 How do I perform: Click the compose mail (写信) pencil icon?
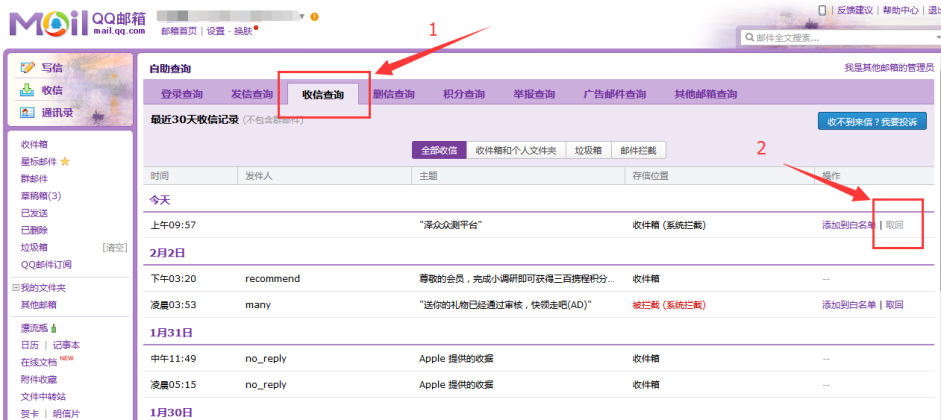click(x=27, y=67)
